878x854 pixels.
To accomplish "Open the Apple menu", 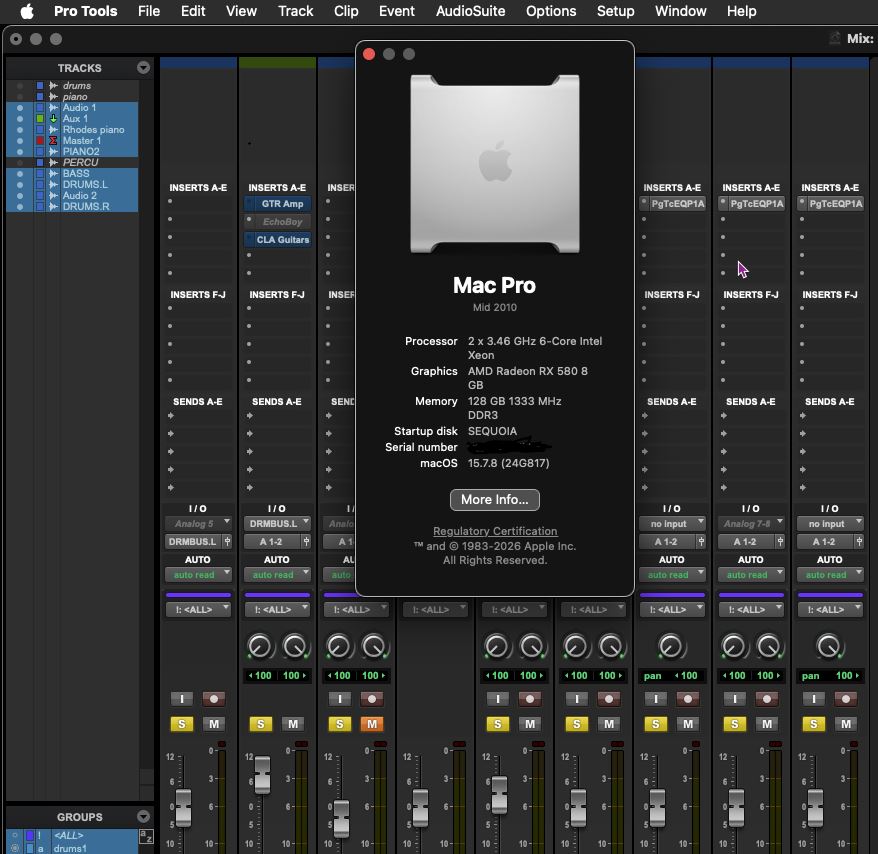I will coord(27,11).
